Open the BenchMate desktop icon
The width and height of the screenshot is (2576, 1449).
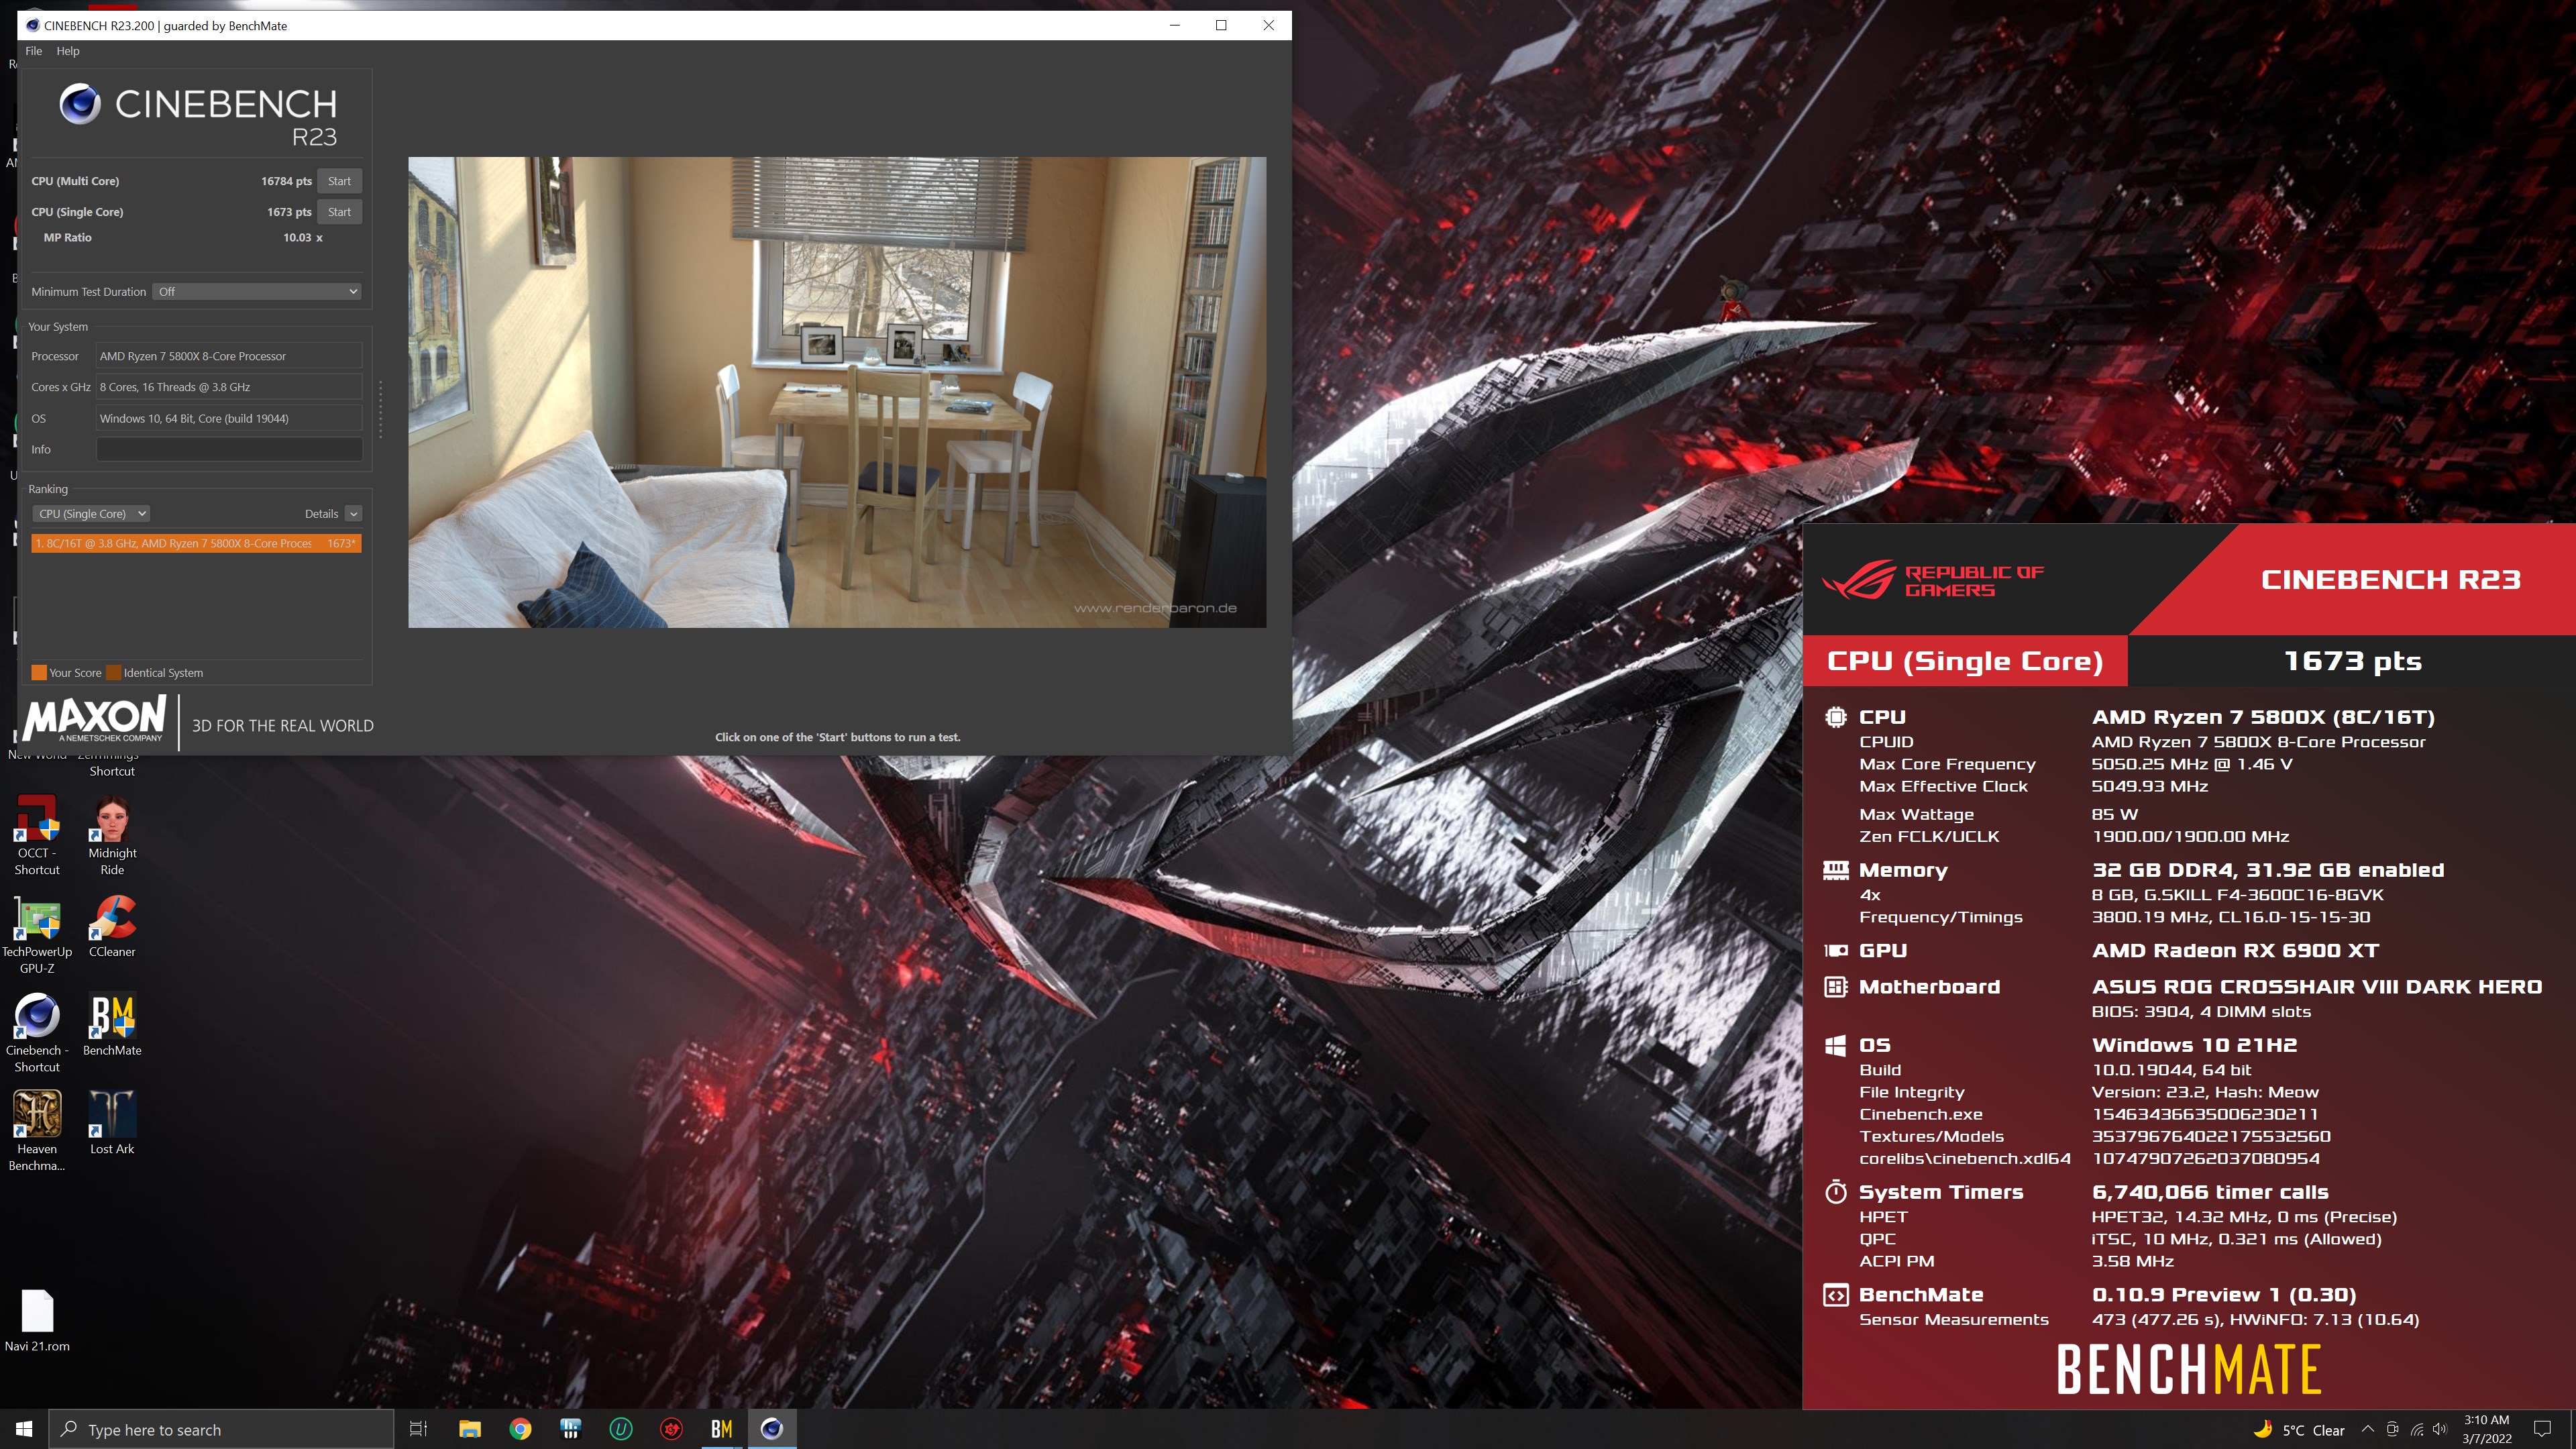click(112, 1024)
